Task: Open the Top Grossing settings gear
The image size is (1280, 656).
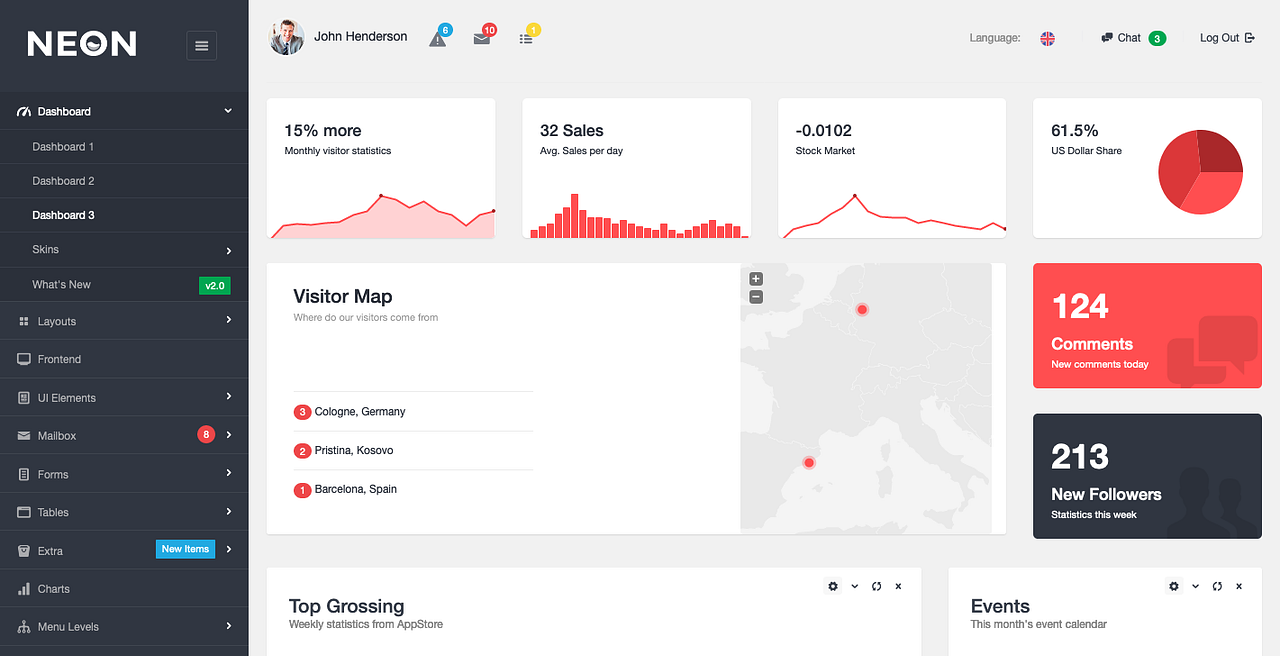Action: 832,586
